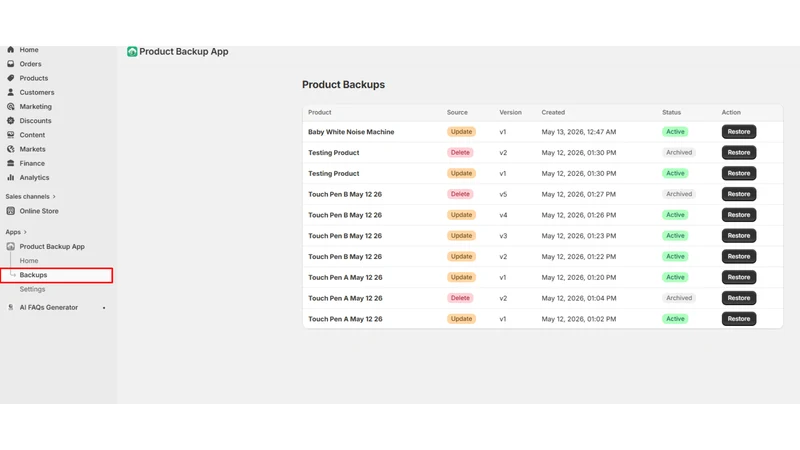This screenshot has width=800, height=450.
Task: Click Update badge for Baby White Noise Machine
Action: [461, 132]
